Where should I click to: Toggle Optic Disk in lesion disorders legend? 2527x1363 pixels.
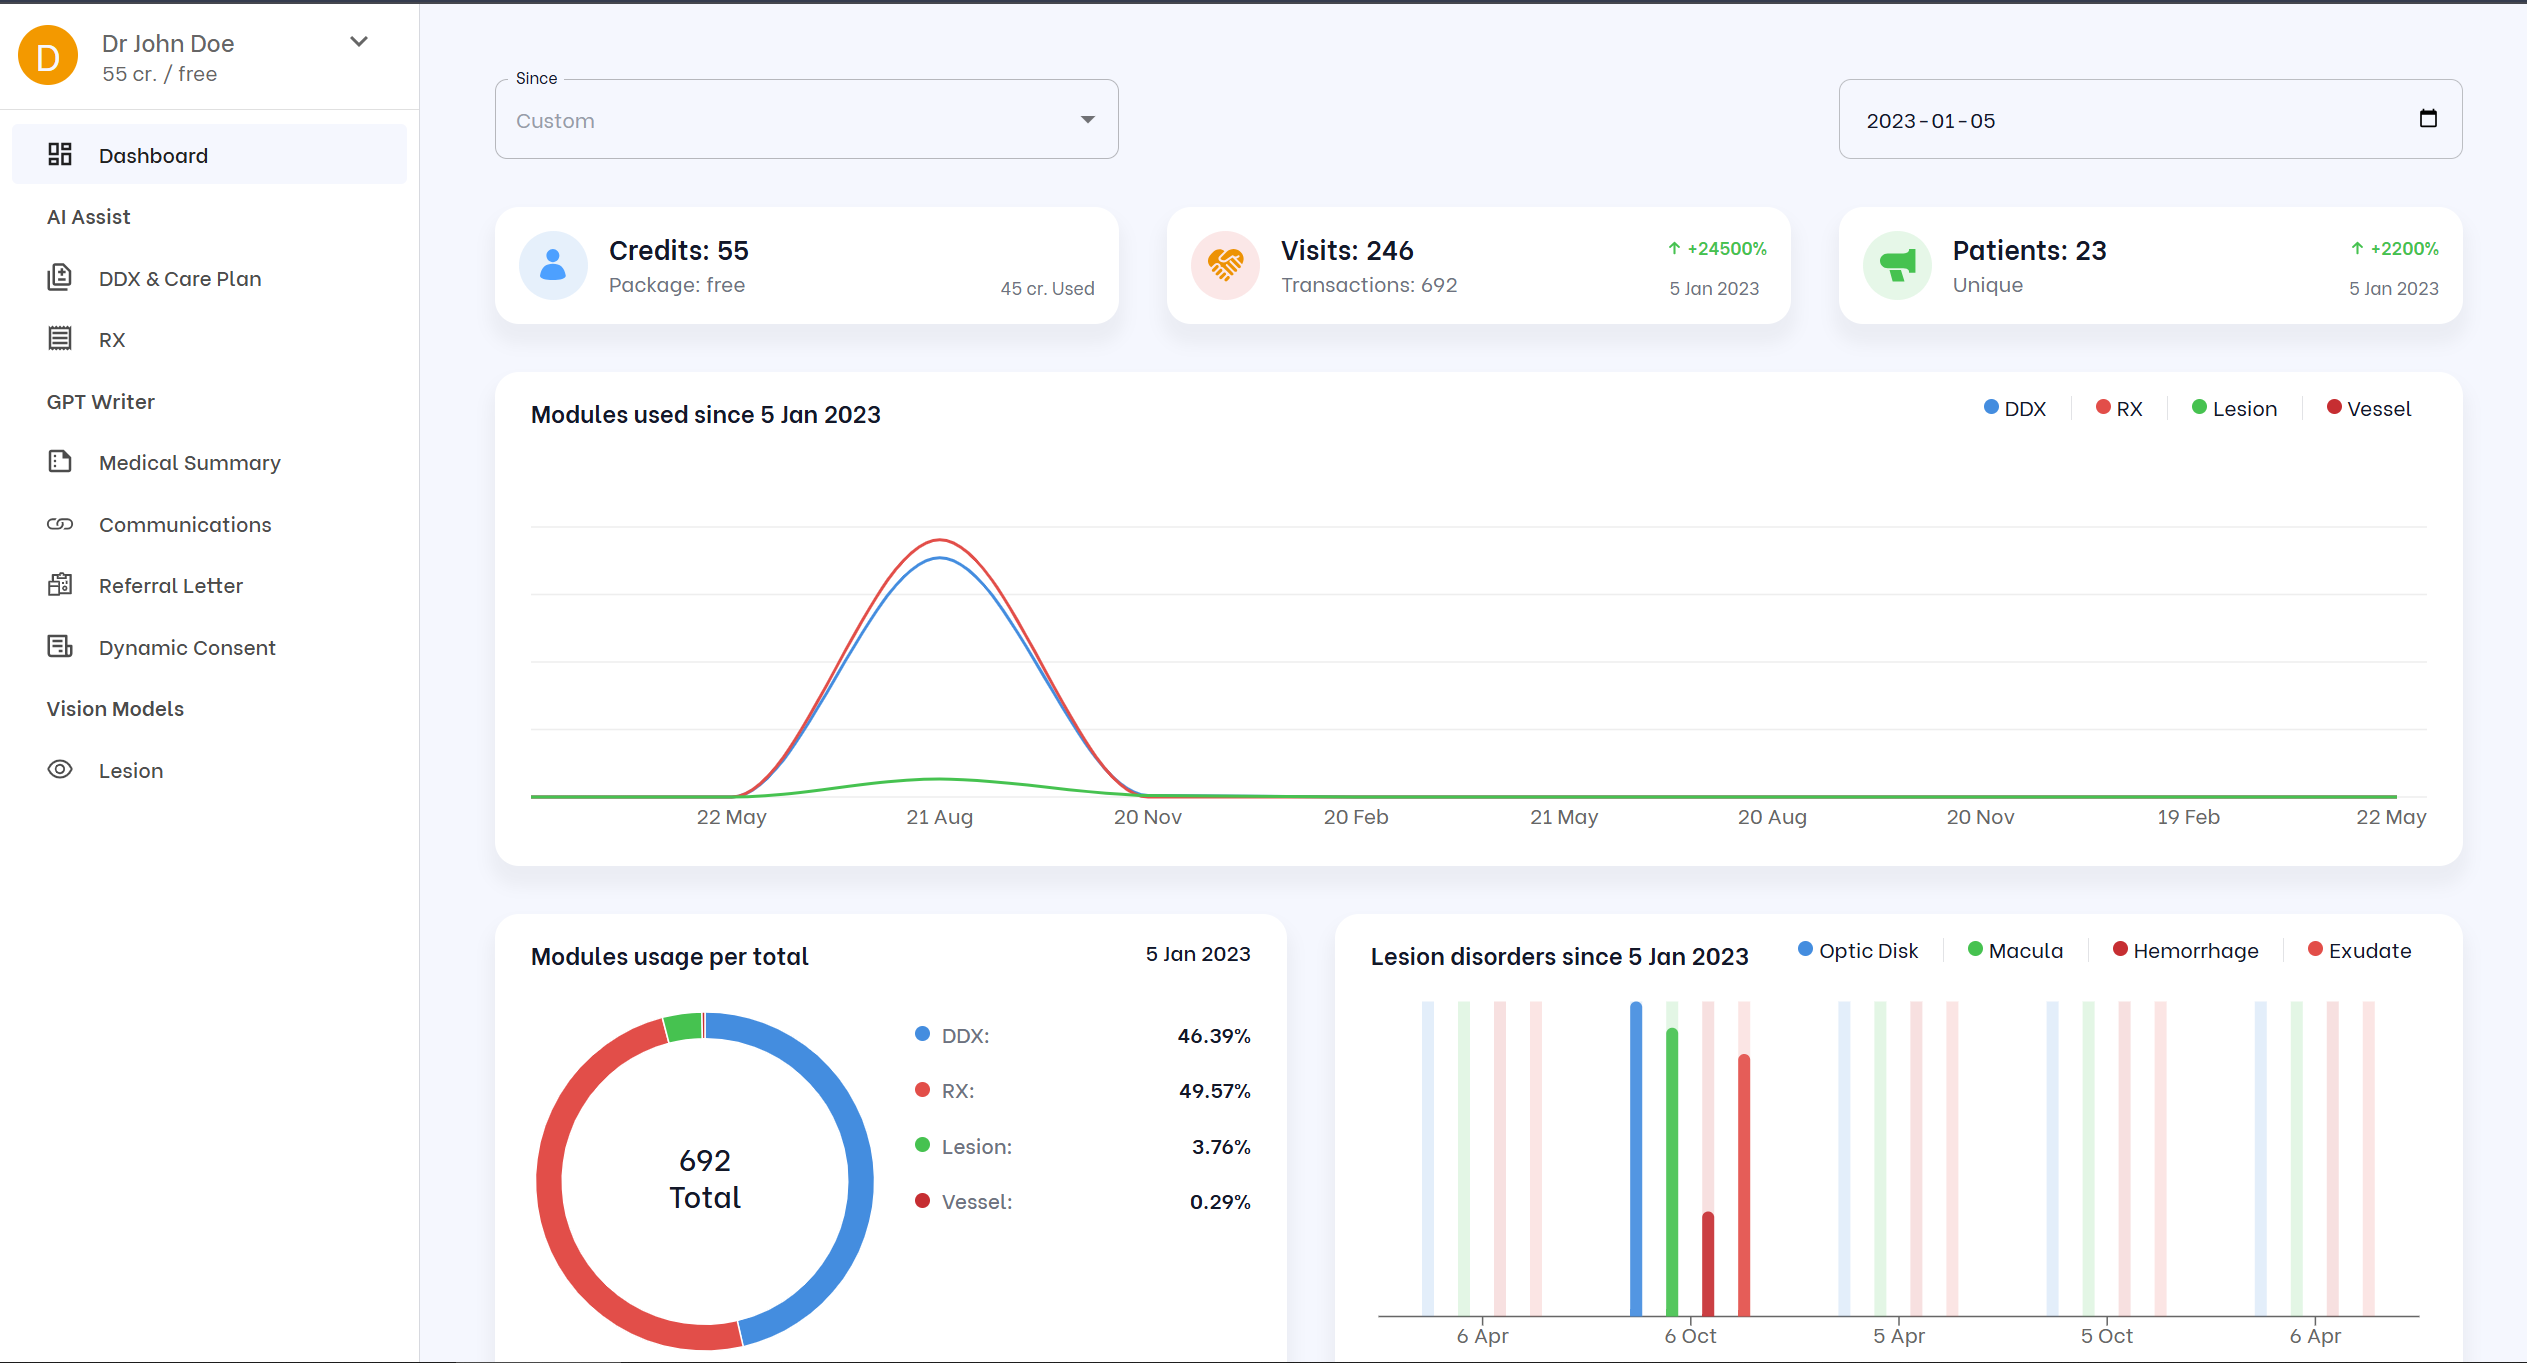click(1857, 951)
